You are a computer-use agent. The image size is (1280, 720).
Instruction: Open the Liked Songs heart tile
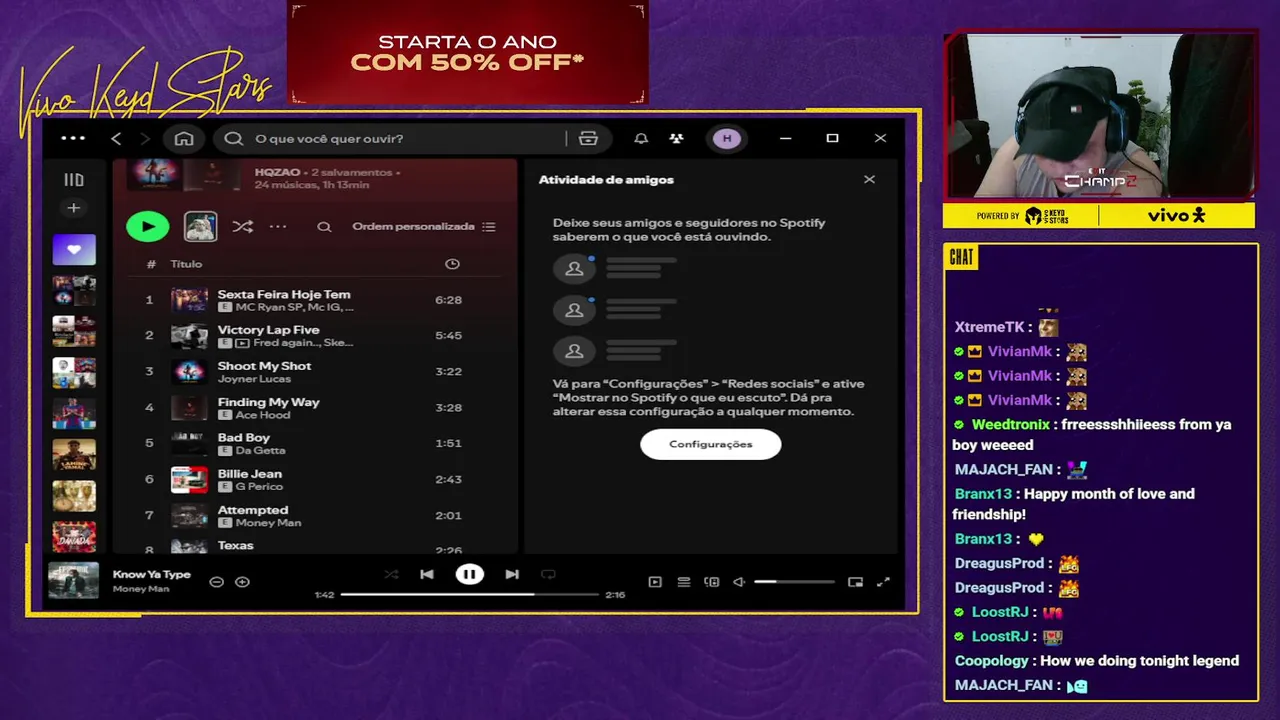74,250
